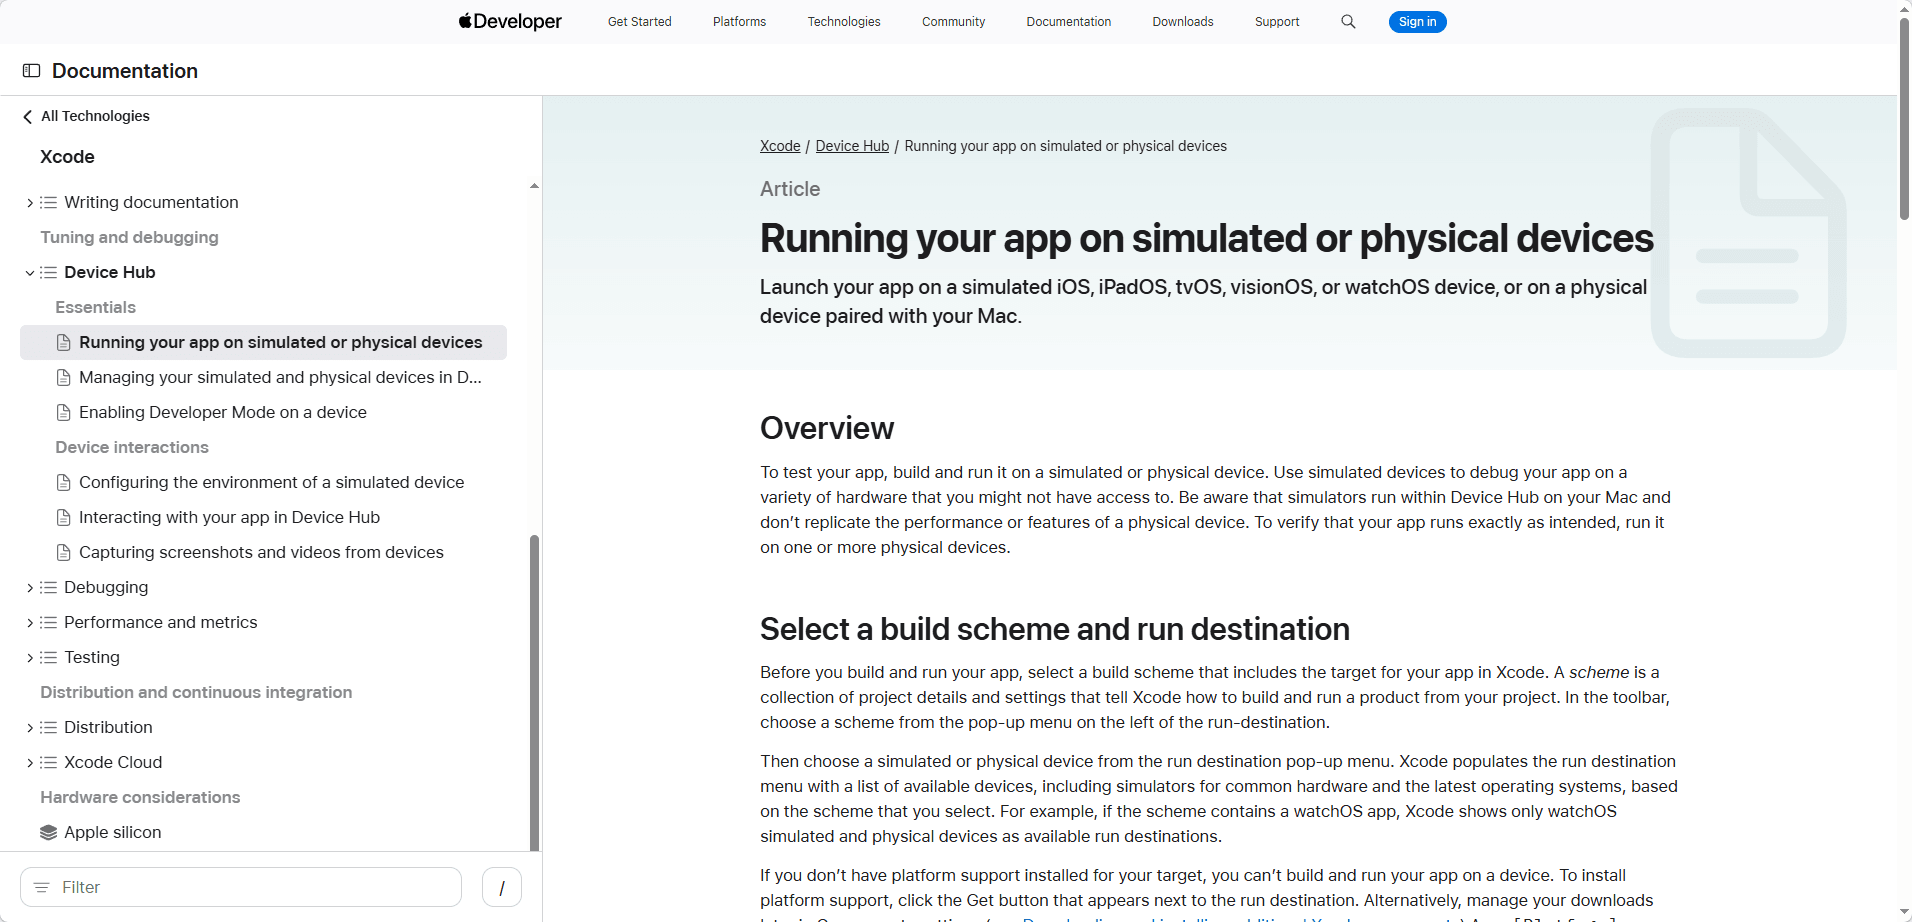Open Enabling Developer Mode on a device
Viewport: 1912px width, 922px height.
point(223,412)
